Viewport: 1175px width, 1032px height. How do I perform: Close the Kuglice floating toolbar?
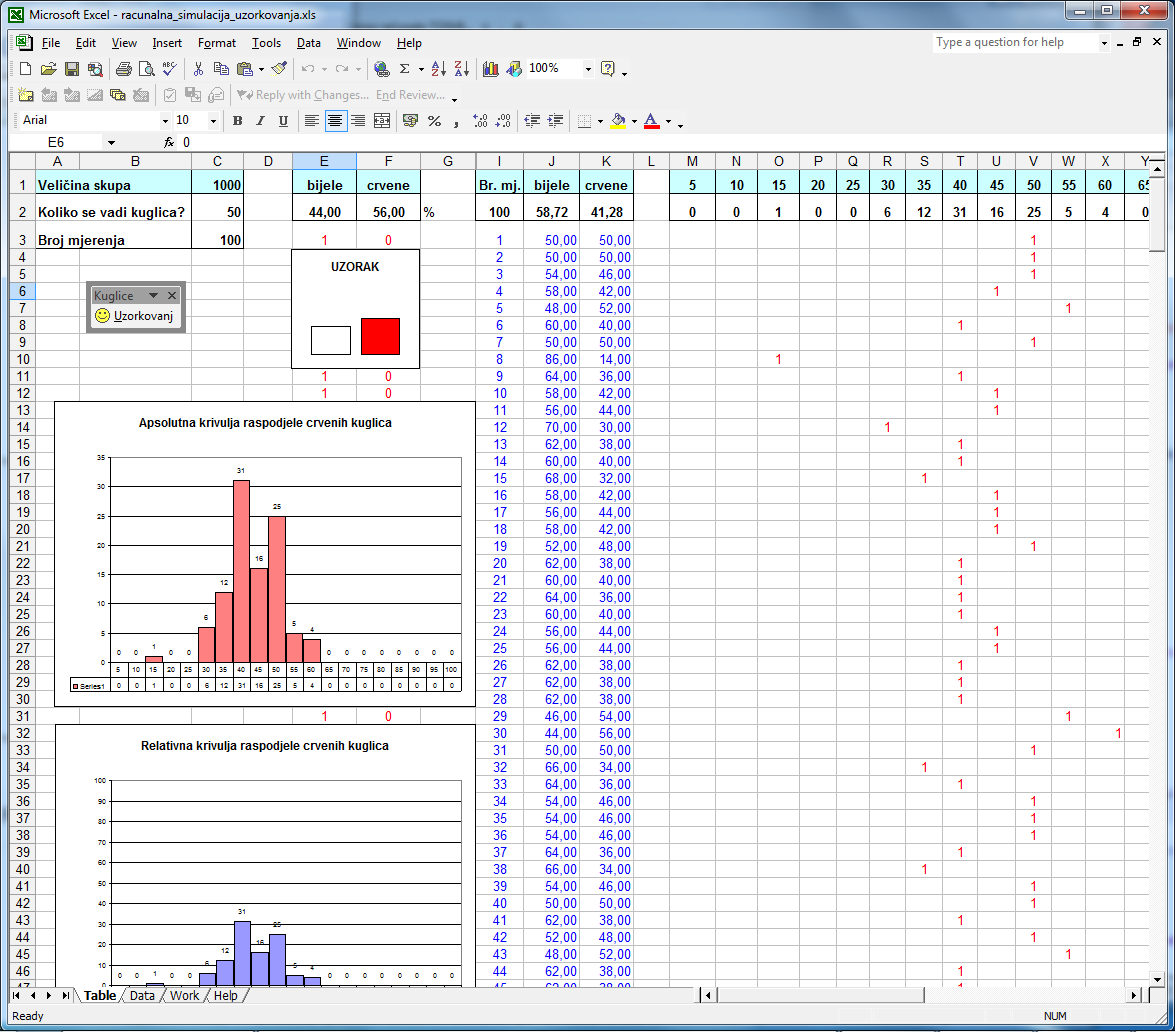click(x=172, y=295)
